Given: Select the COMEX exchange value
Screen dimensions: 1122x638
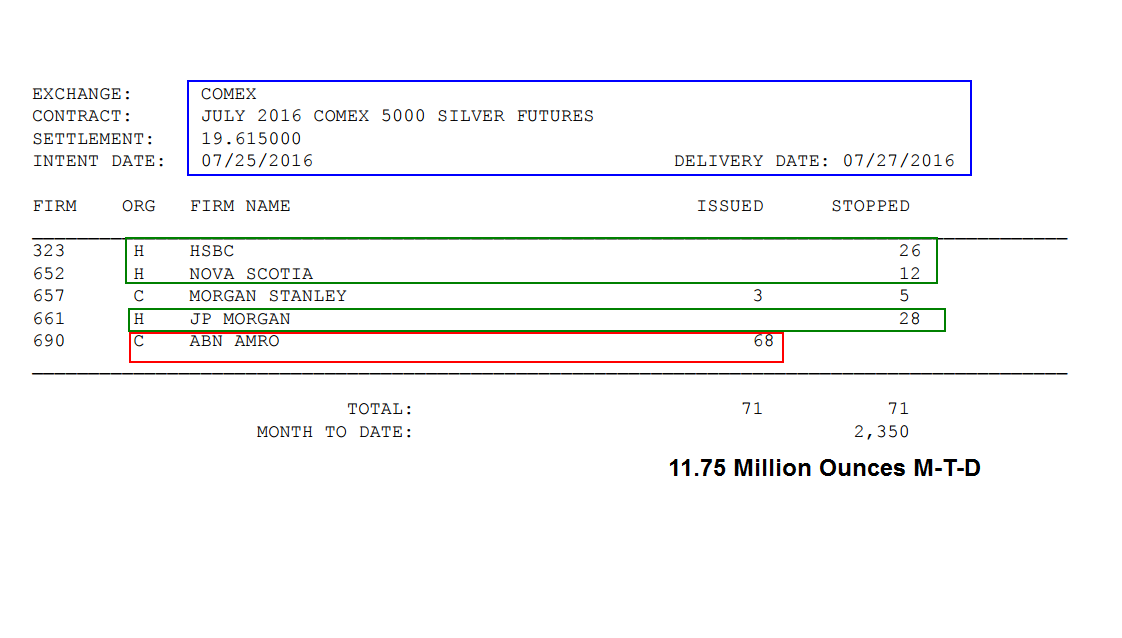Looking at the screenshot, I should (228, 94).
